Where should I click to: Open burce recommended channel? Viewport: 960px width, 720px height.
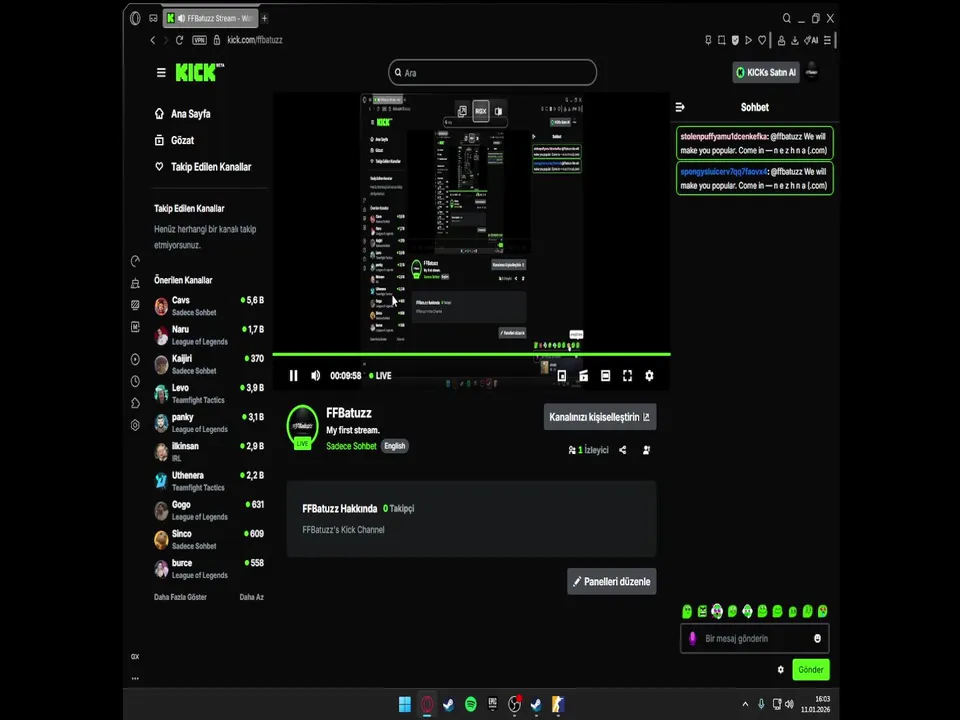pos(209,569)
